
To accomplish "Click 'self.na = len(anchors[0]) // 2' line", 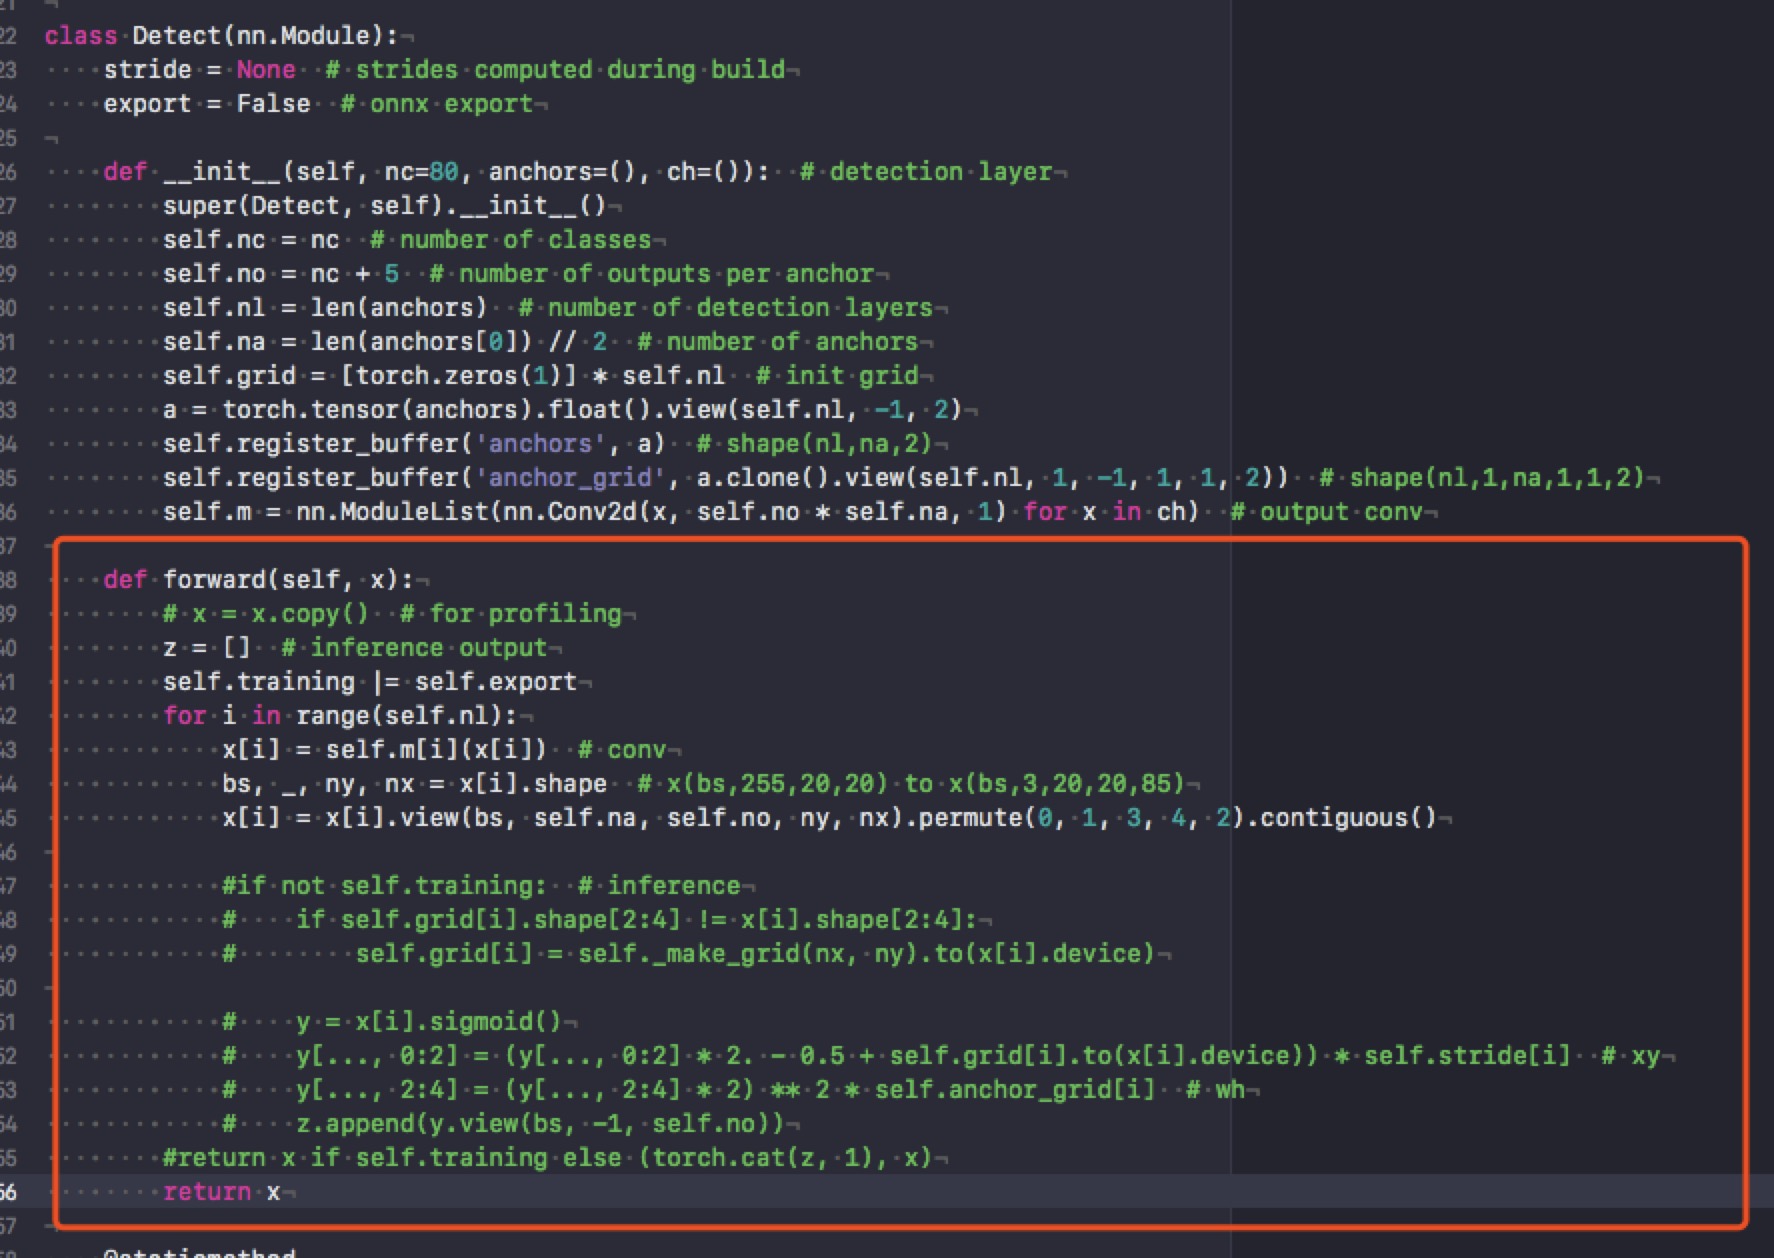I will click(x=541, y=342).
